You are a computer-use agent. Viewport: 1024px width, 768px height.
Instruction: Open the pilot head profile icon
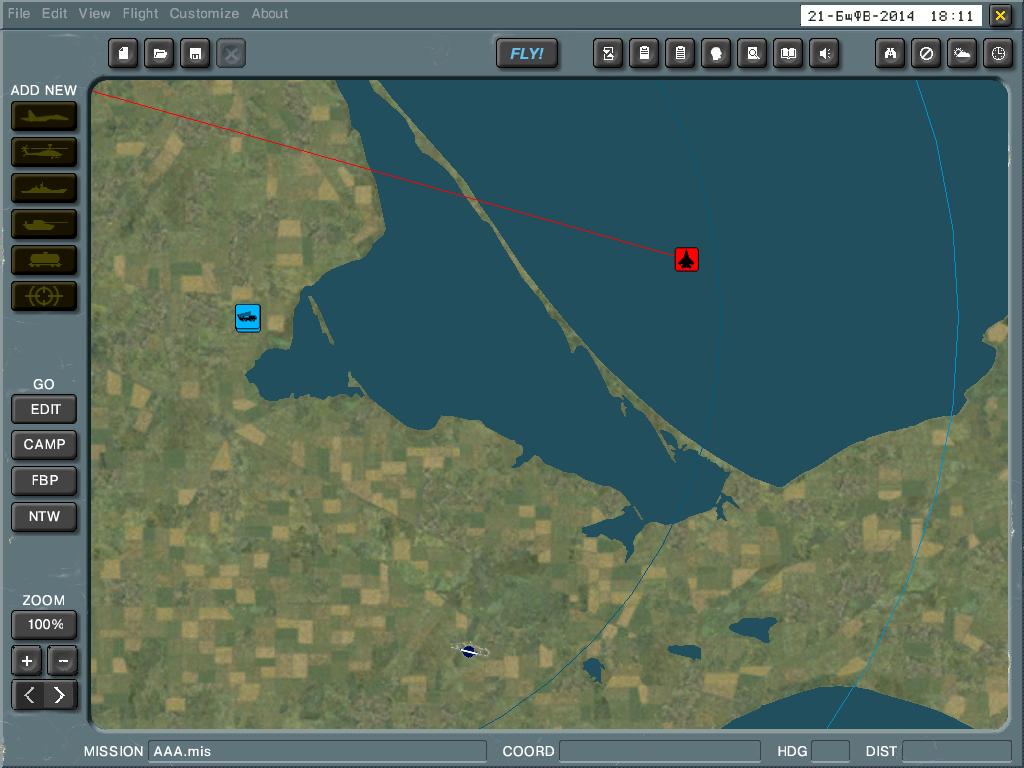click(x=716, y=54)
